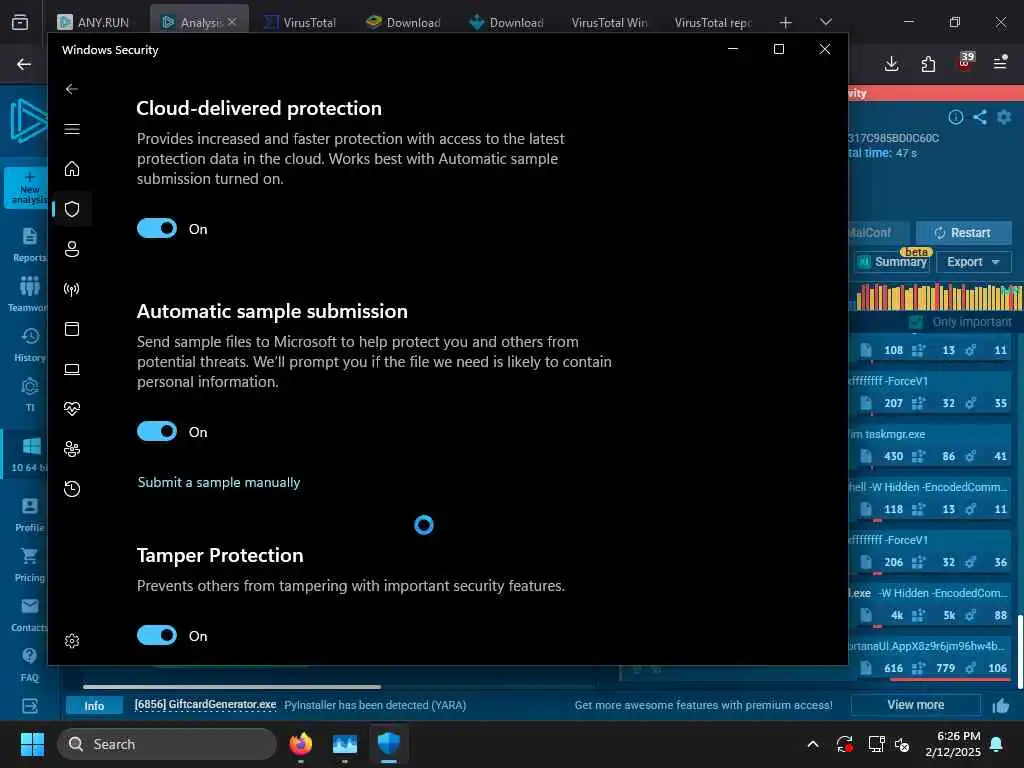This screenshot has height=768, width=1024.
Task: Toggle the Only important checkbox
Action: tap(916, 322)
